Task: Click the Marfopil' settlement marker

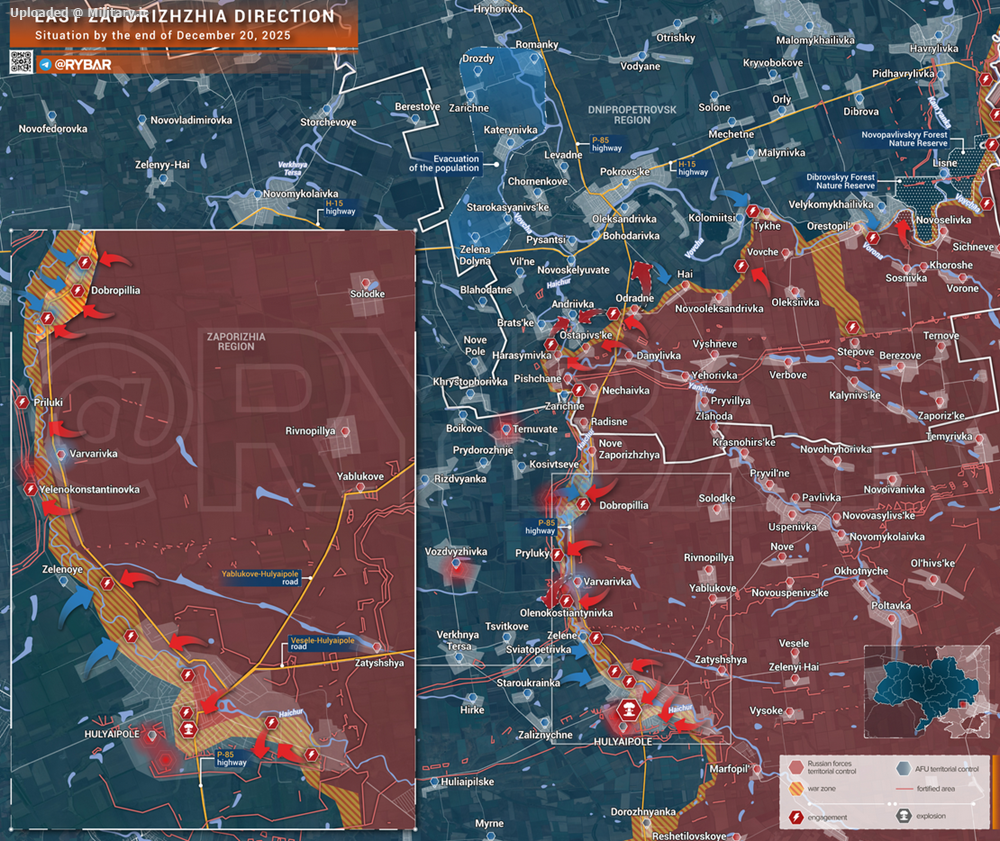Action: click(758, 769)
